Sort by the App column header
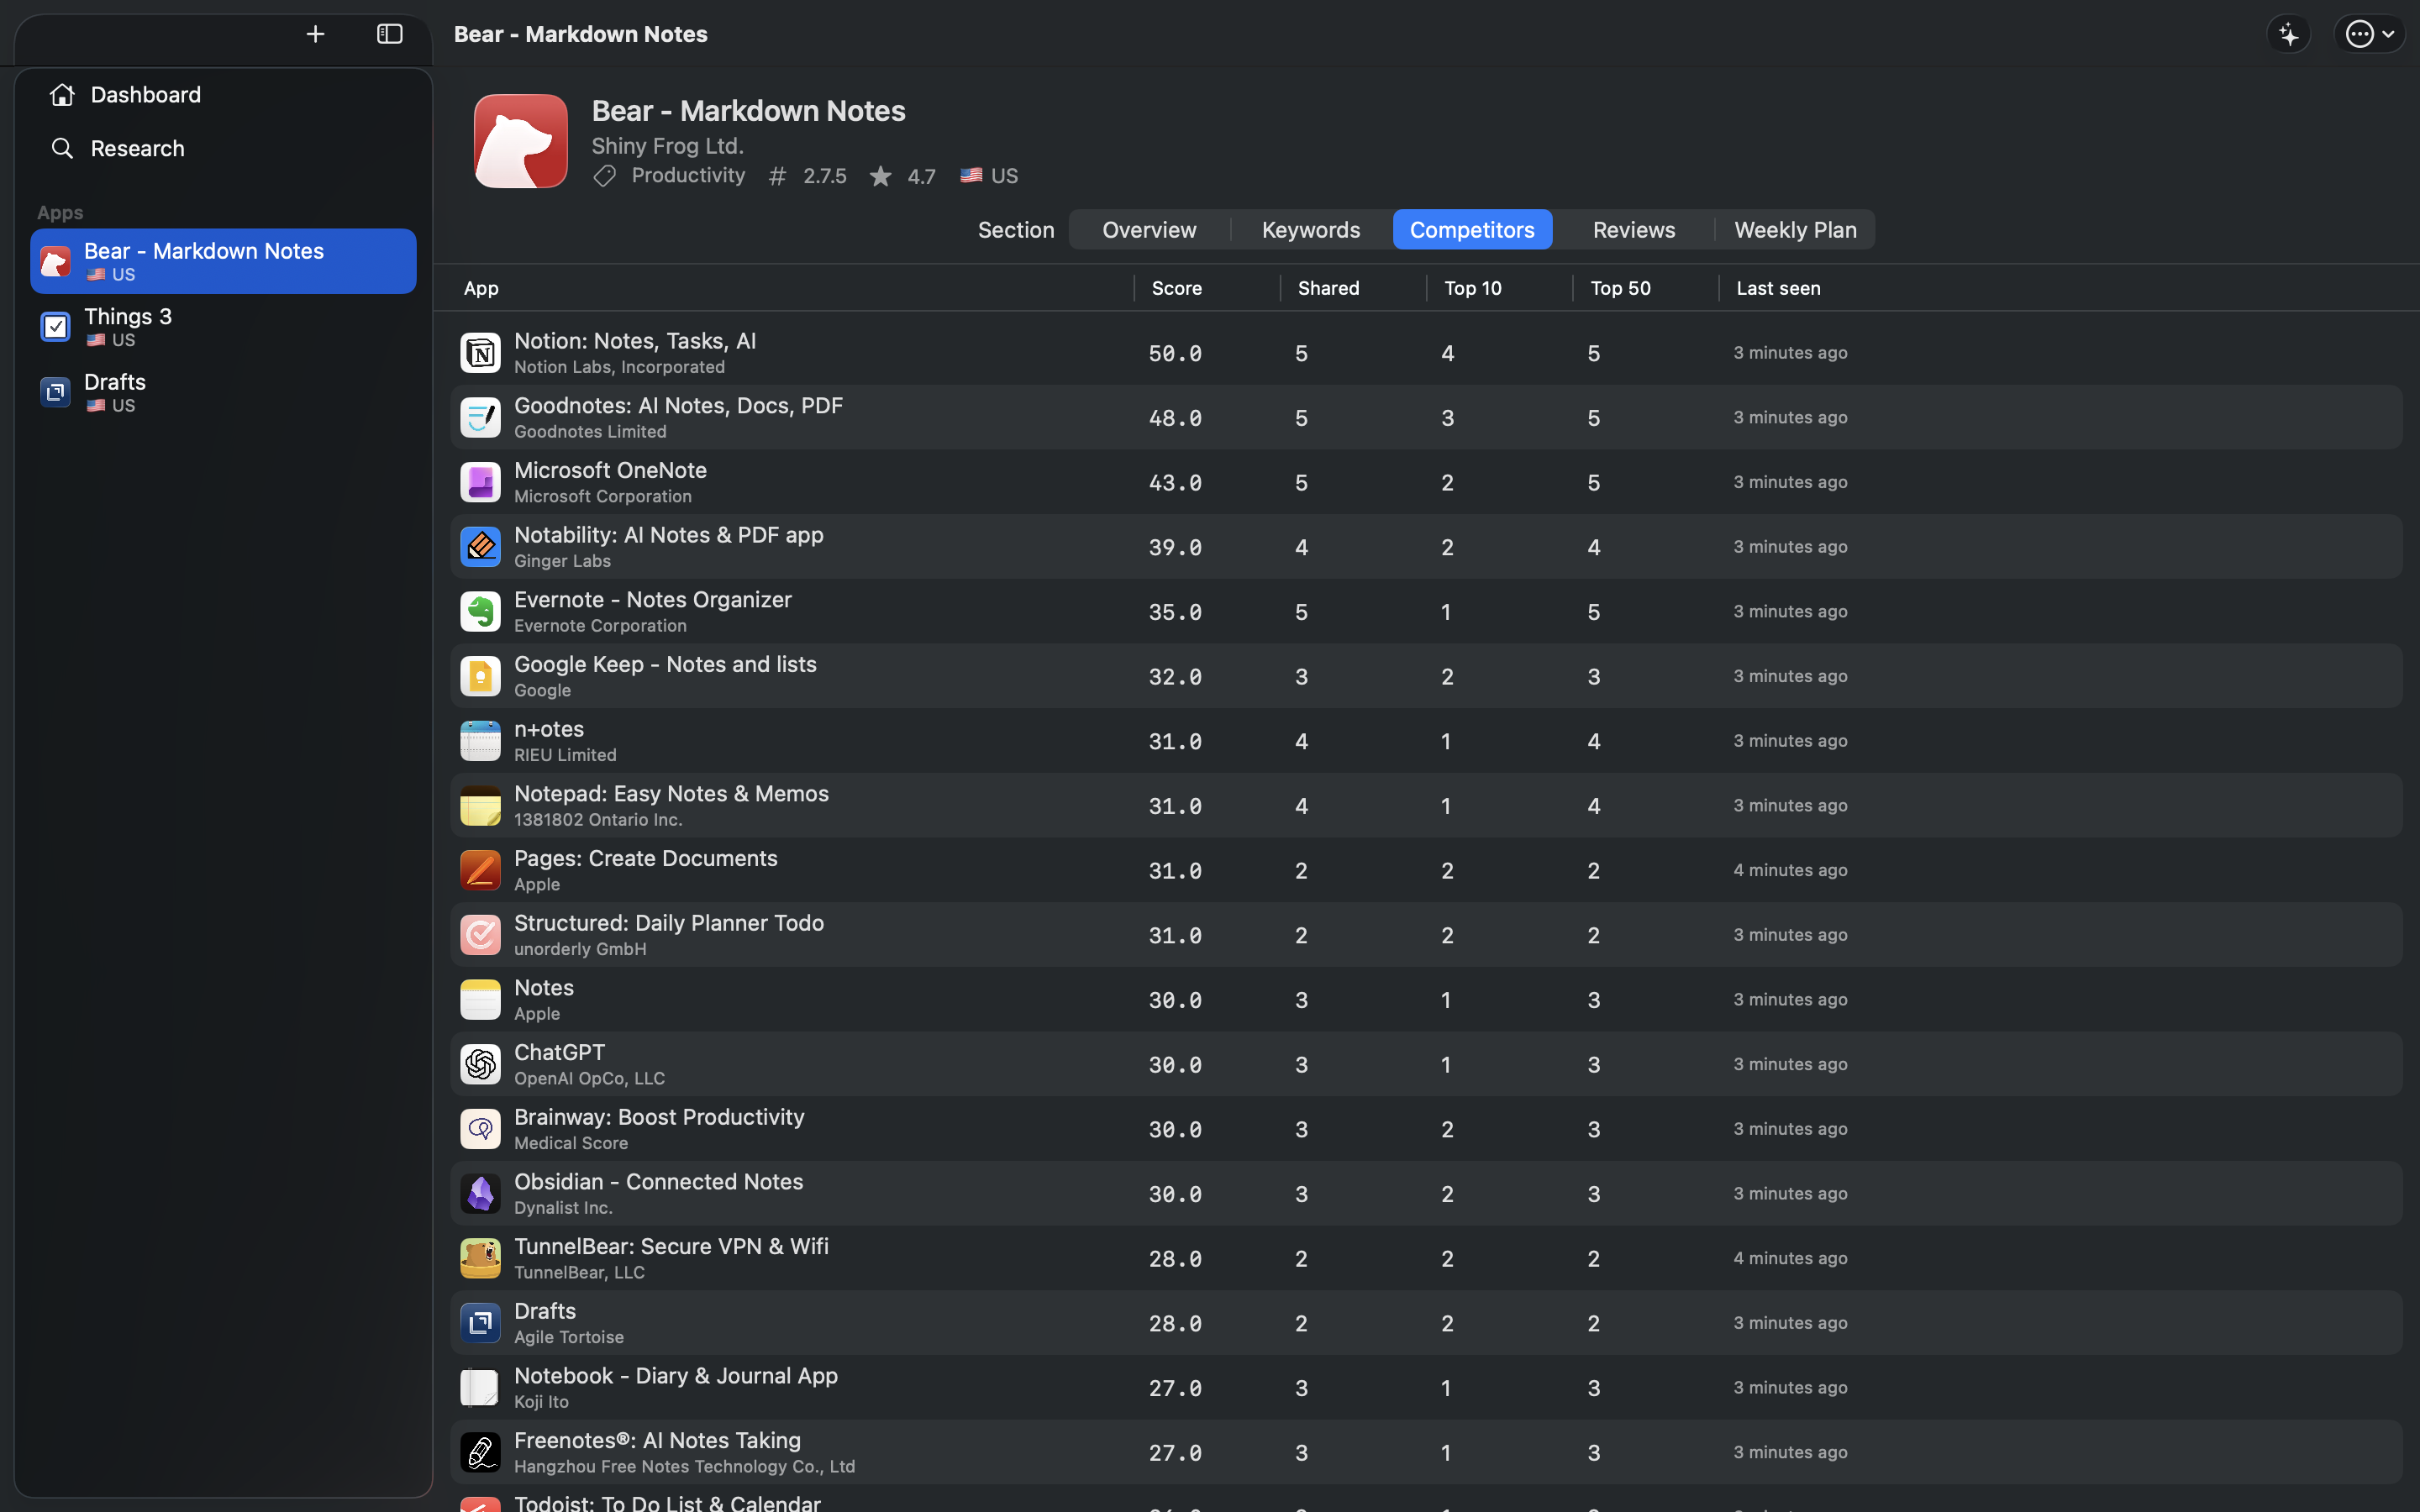The height and width of the screenshot is (1512, 2420). click(x=481, y=288)
